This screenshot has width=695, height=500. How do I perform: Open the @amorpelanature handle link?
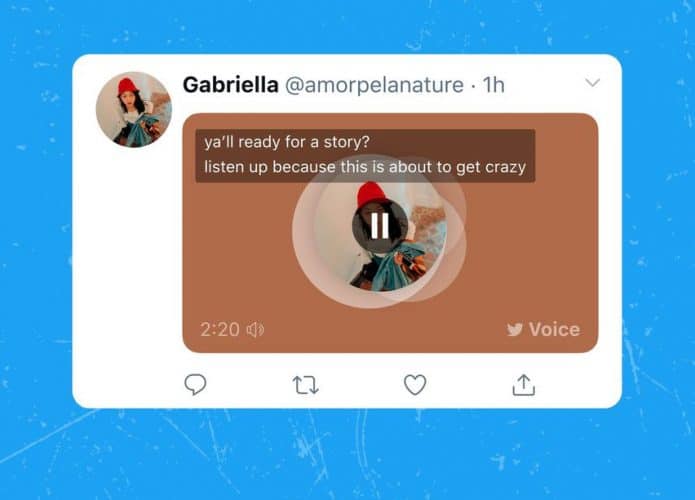(374, 85)
